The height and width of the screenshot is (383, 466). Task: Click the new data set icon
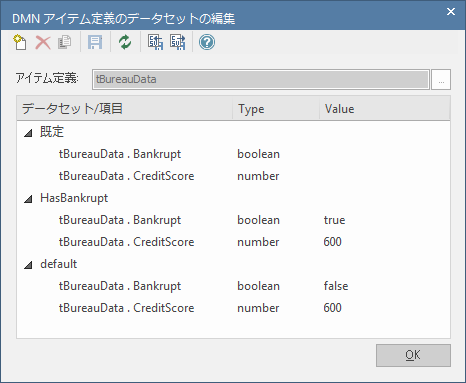(20, 42)
